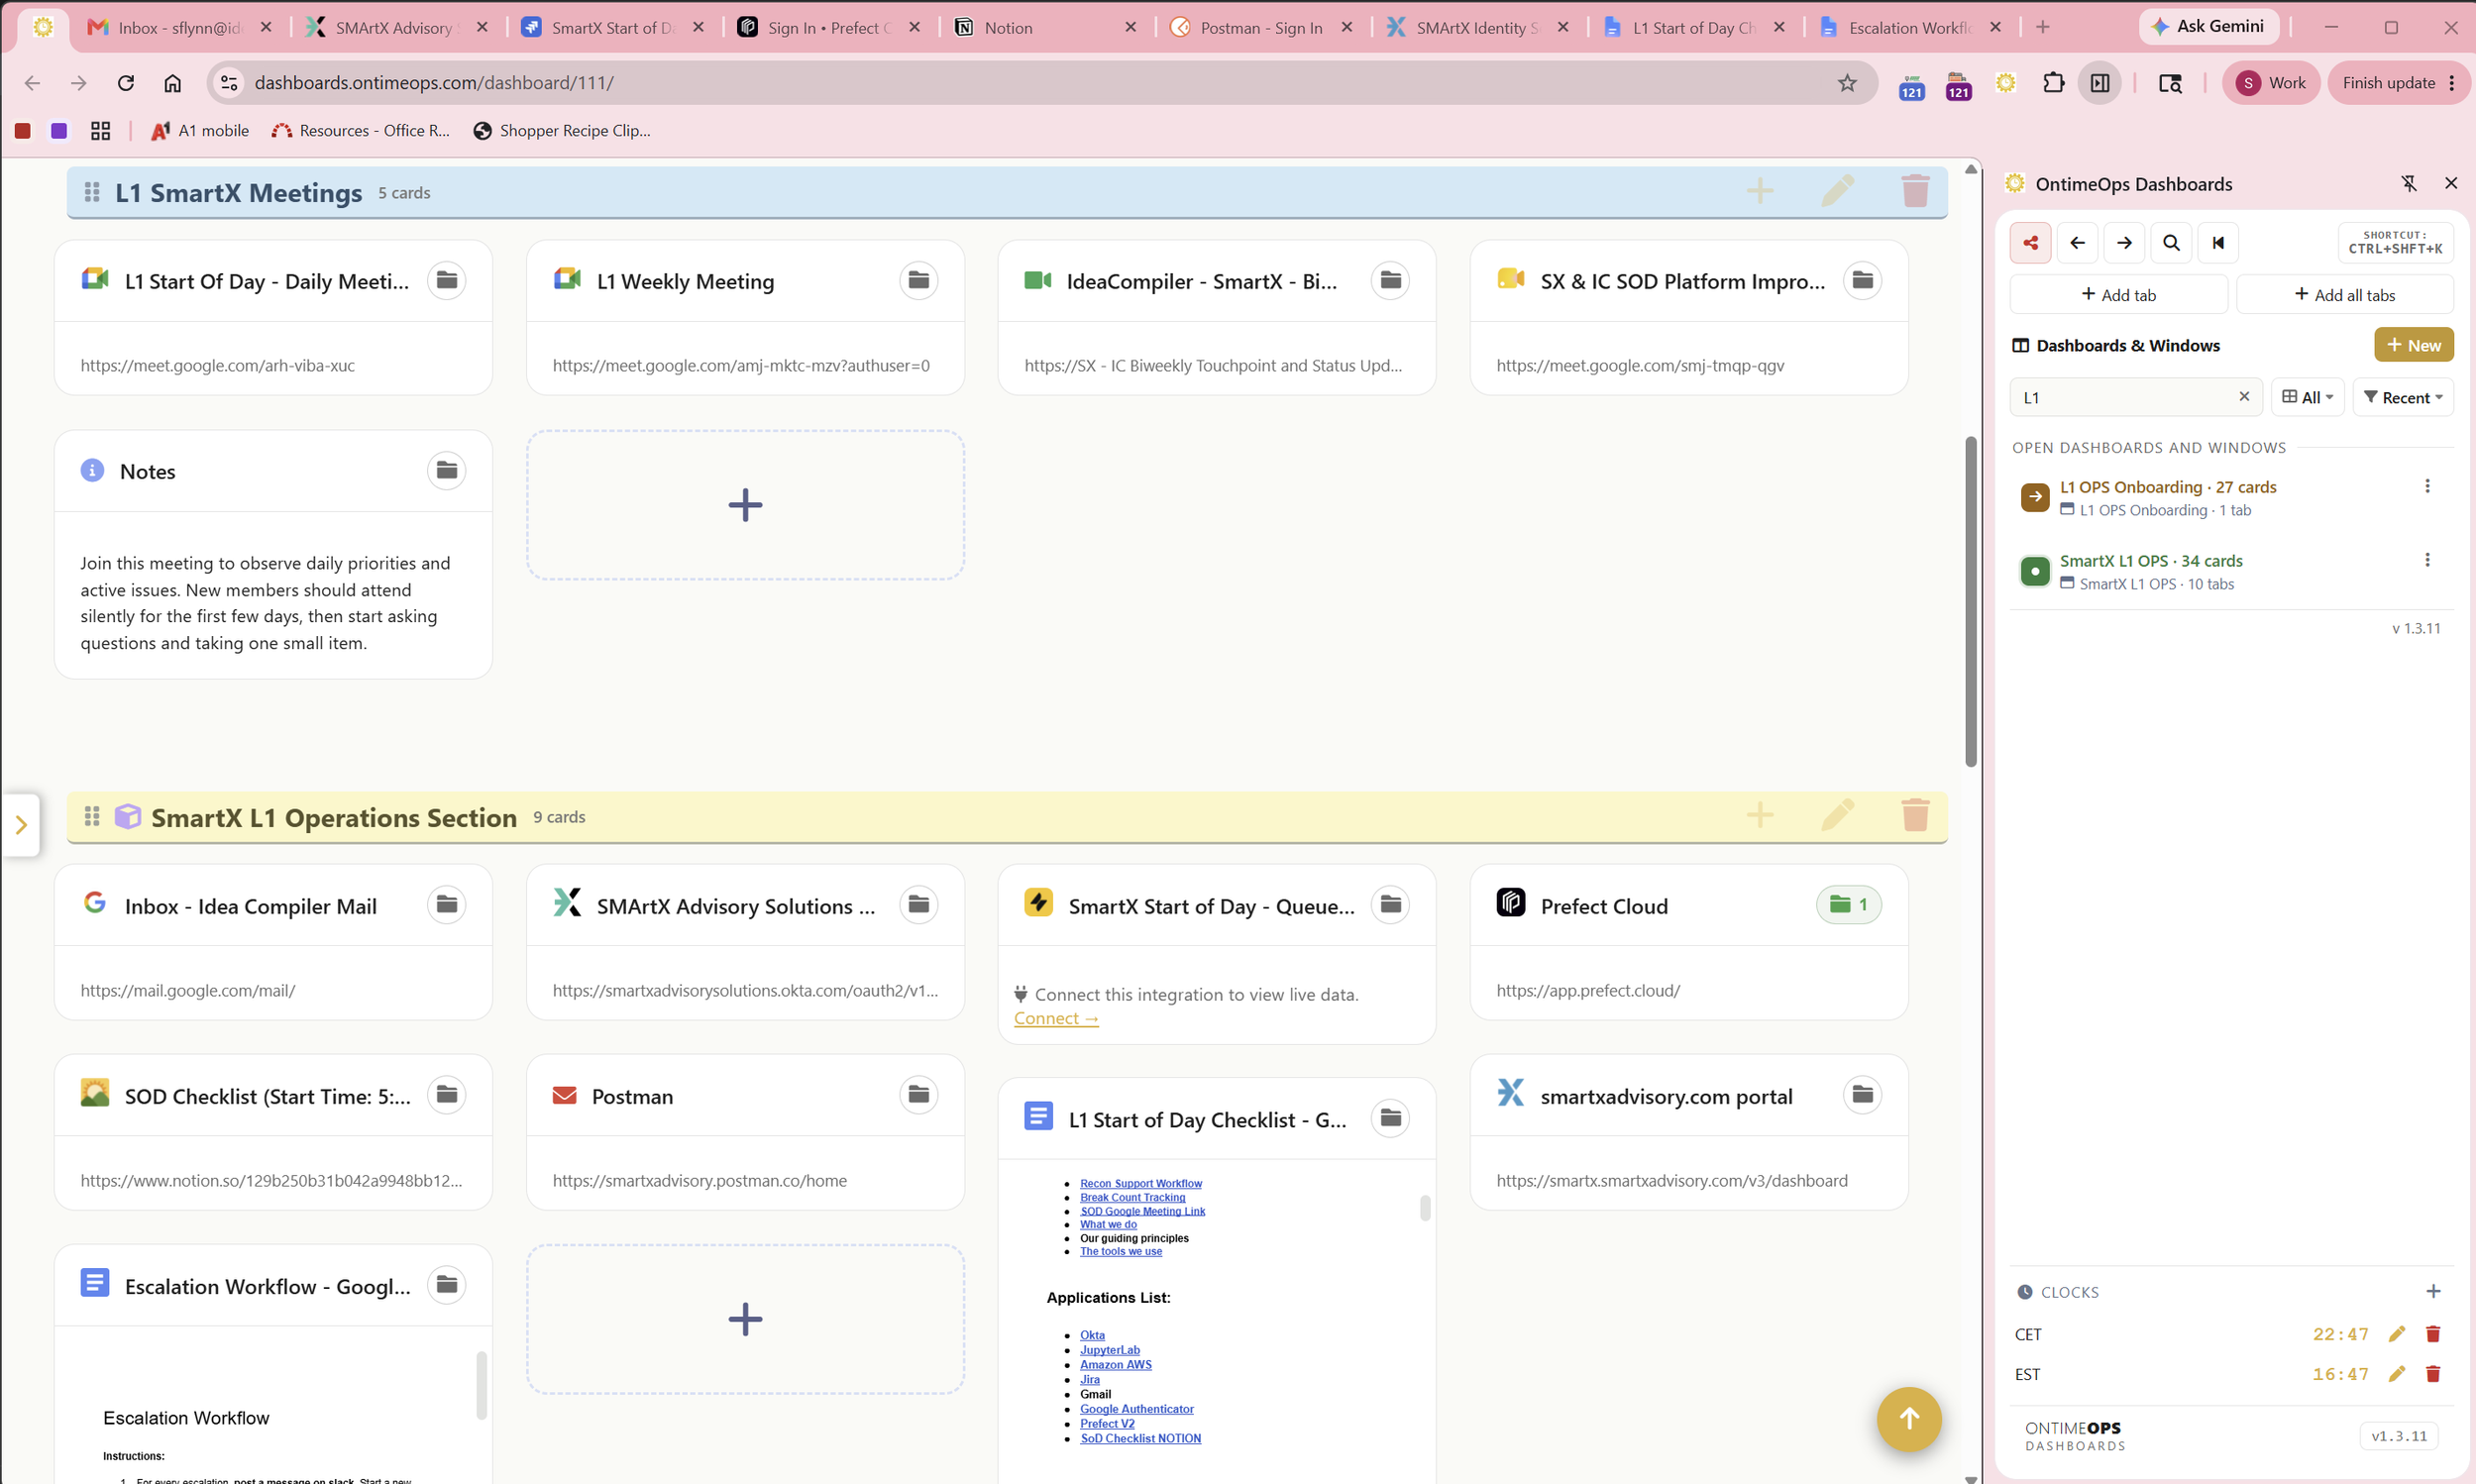Add a new clock
The width and height of the screenshot is (2476, 1484).
point(2433,1292)
